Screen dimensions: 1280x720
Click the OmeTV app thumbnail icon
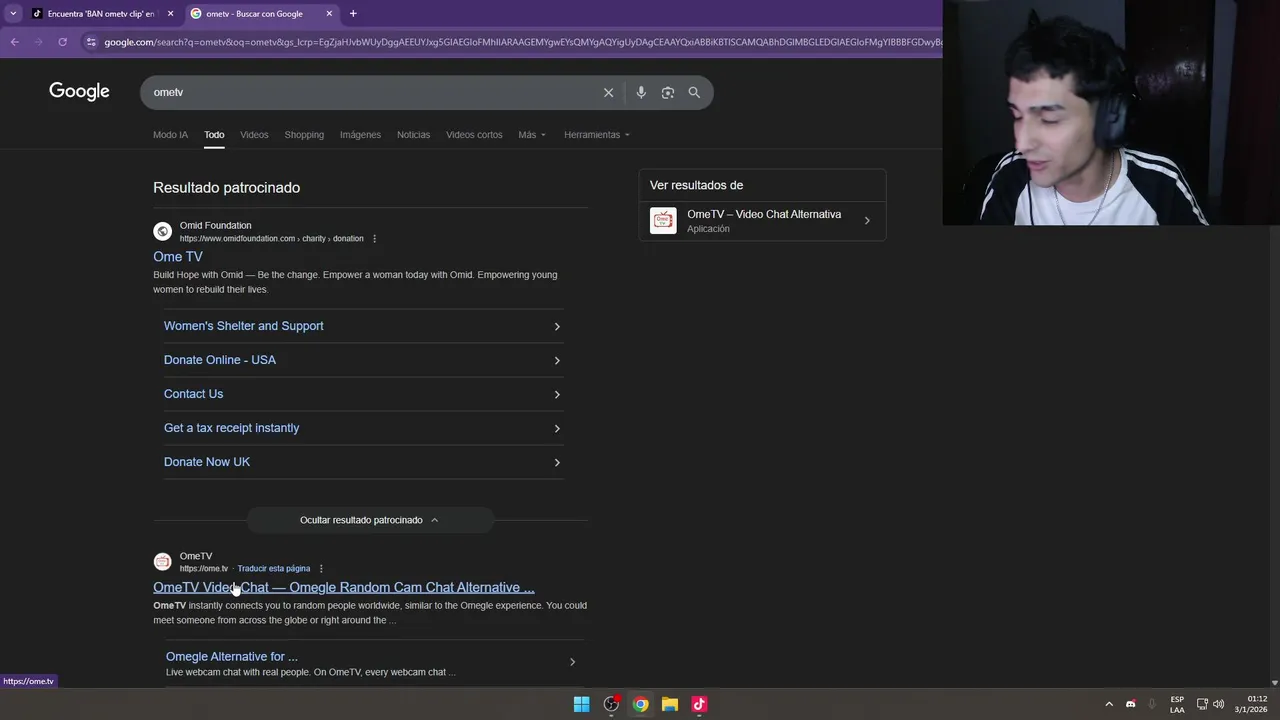(x=663, y=221)
